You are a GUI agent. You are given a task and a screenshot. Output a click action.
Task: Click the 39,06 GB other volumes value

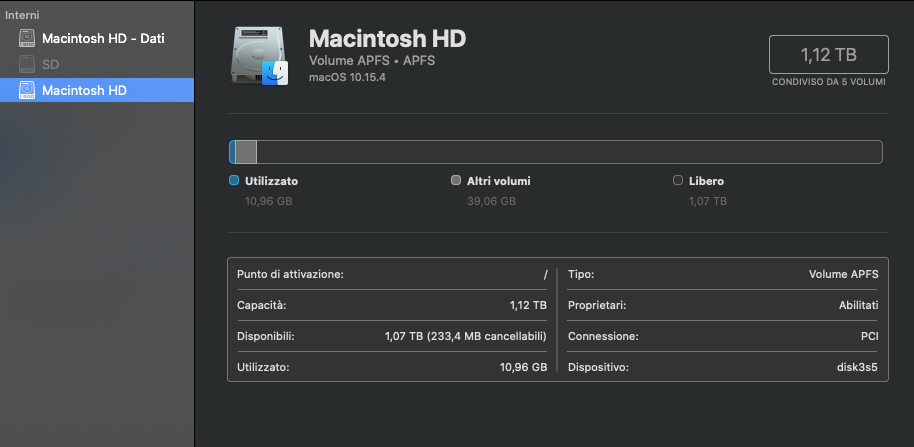click(491, 202)
